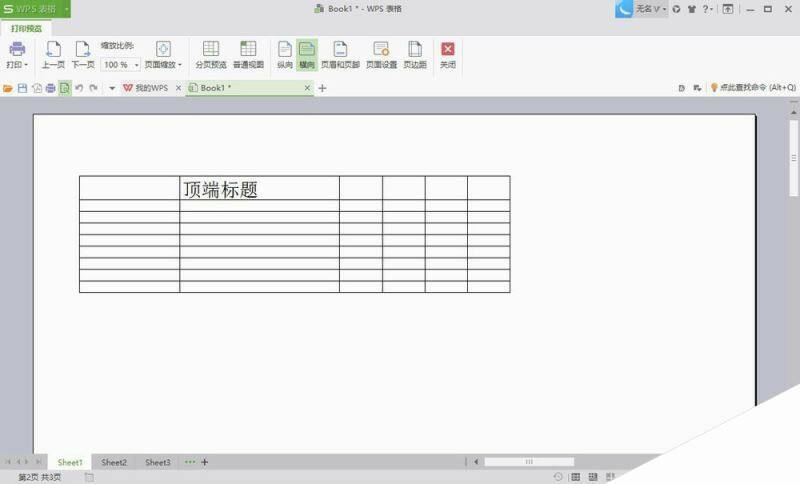Click the status bar normal view grid icon

pyautogui.click(x=576, y=477)
